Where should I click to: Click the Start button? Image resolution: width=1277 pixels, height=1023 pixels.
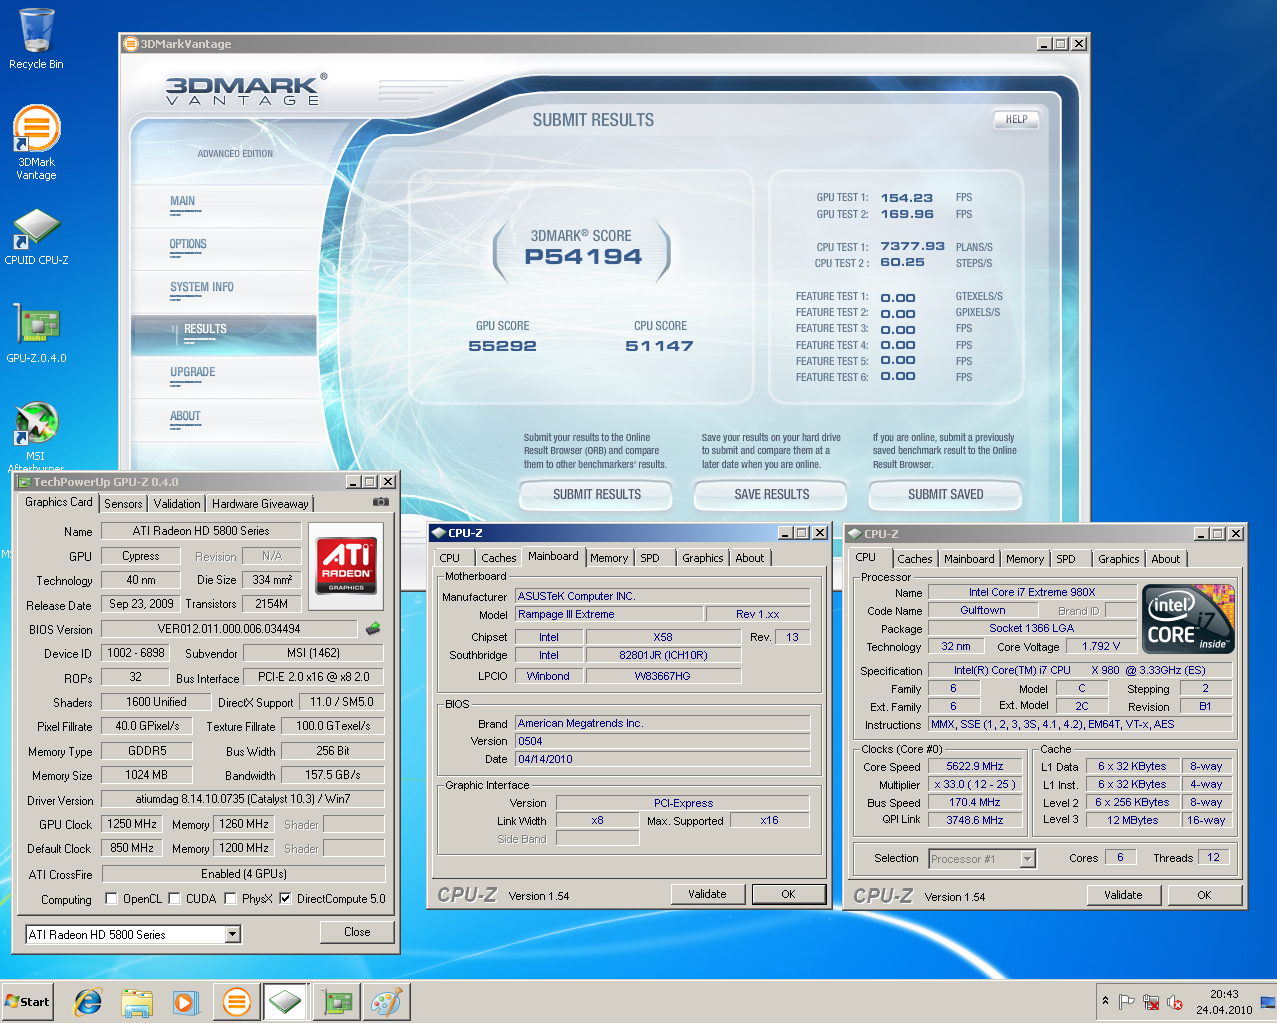click(x=27, y=1001)
